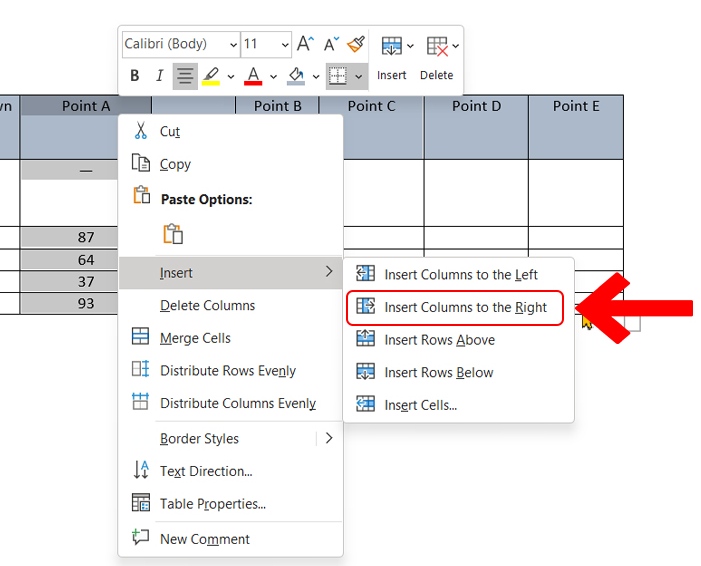Click the mini toolbar Delete table icon
This screenshot has width=701, height=566.
point(437,46)
